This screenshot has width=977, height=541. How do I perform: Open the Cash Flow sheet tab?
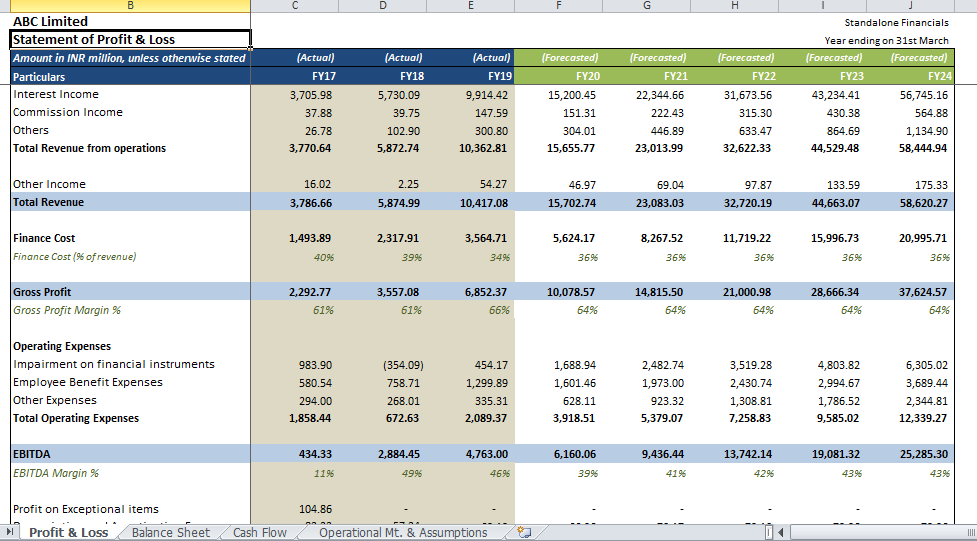(x=260, y=532)
